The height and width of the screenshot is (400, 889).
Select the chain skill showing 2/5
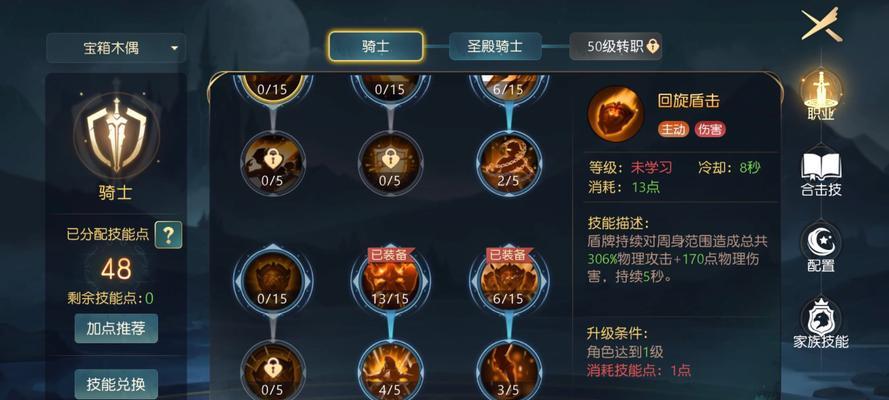pyautogui.click(x=509, y=163)
